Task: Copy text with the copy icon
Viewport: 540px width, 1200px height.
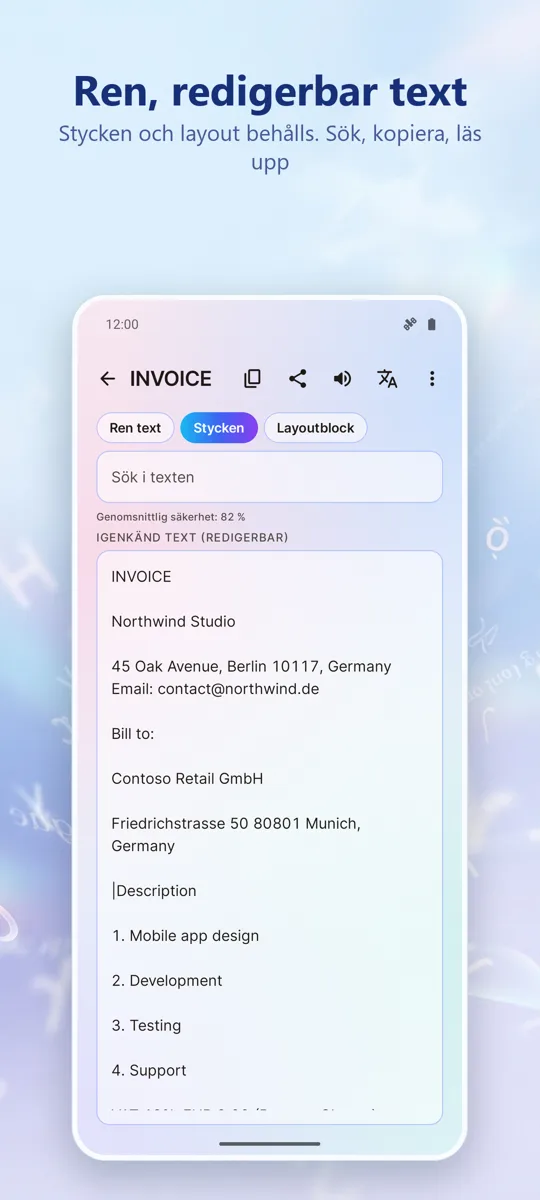Action: pyautogui.click(x=252, y=378)
